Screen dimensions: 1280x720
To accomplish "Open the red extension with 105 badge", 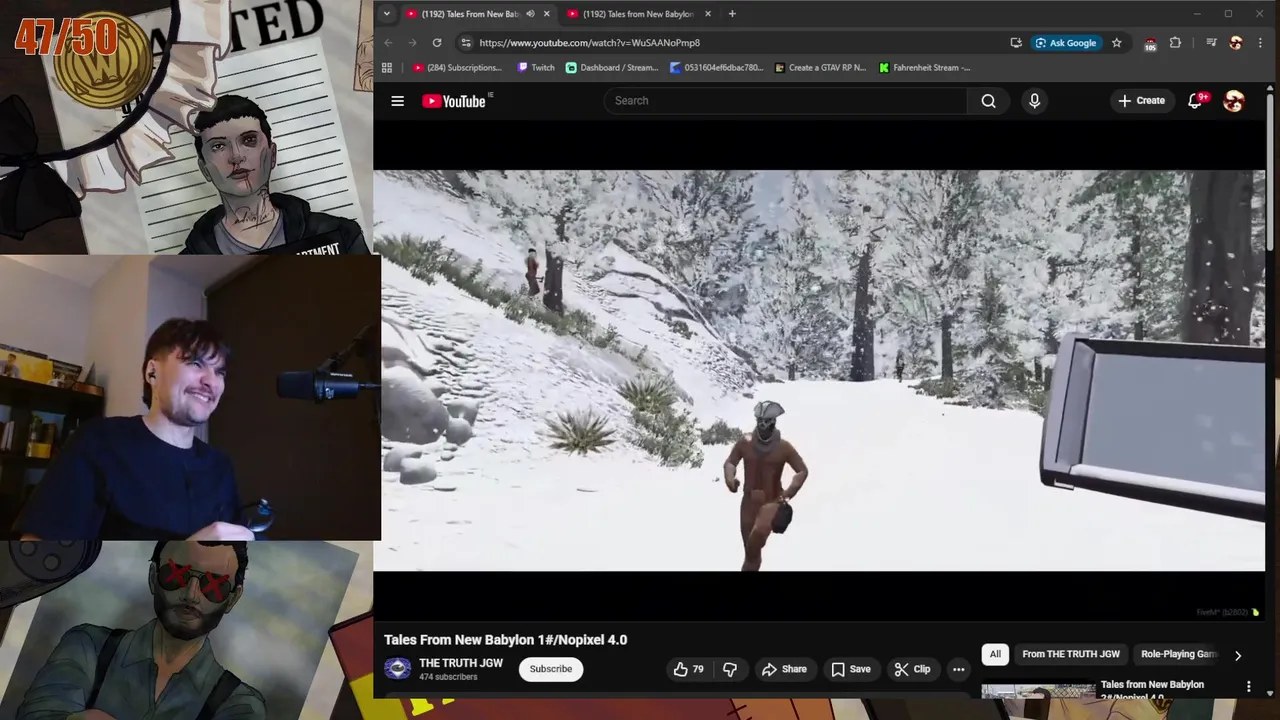I will [1150, 43].
